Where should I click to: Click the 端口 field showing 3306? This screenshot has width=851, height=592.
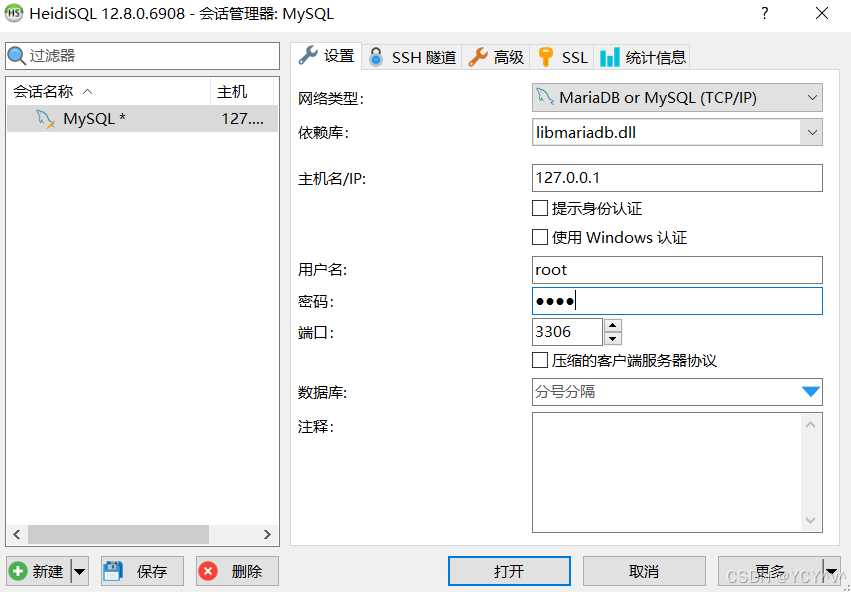tap(567, 332)
